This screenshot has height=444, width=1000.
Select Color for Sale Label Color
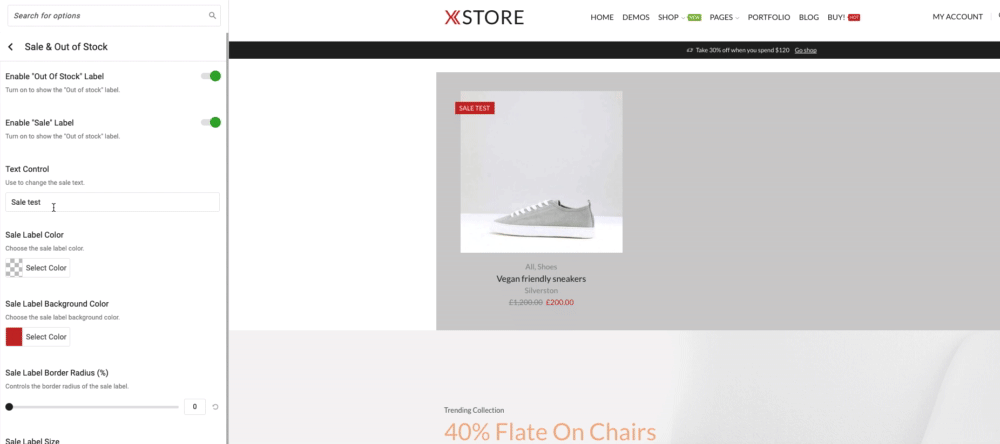tap(38, 268)
